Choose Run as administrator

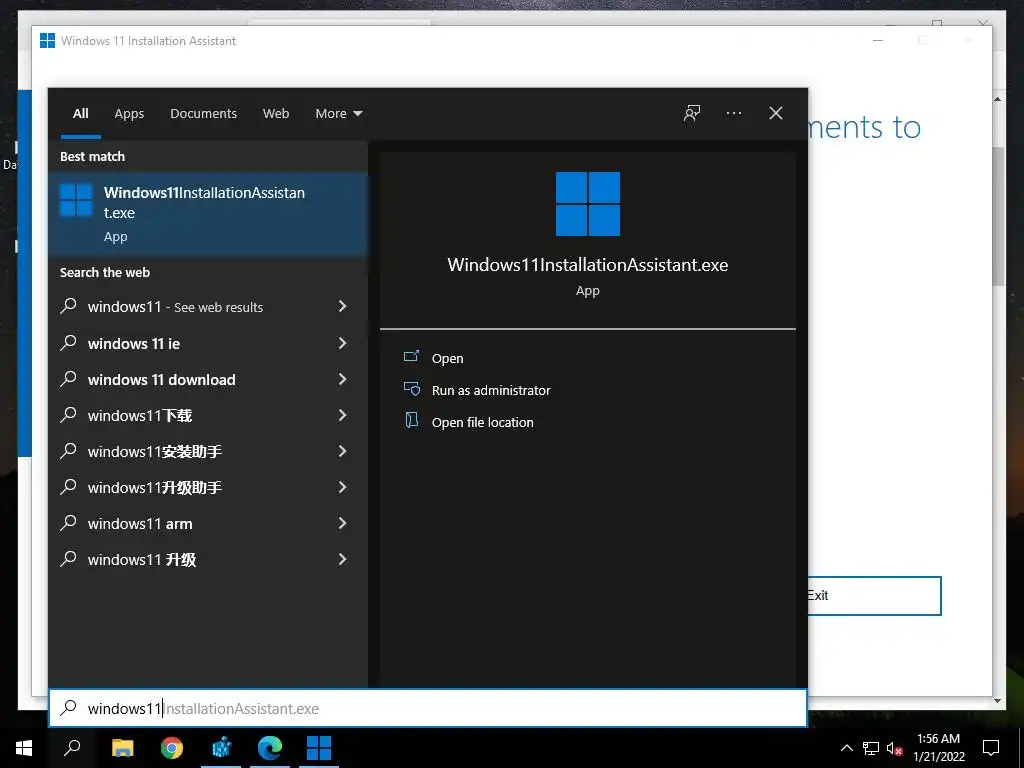tap(491, 390)
